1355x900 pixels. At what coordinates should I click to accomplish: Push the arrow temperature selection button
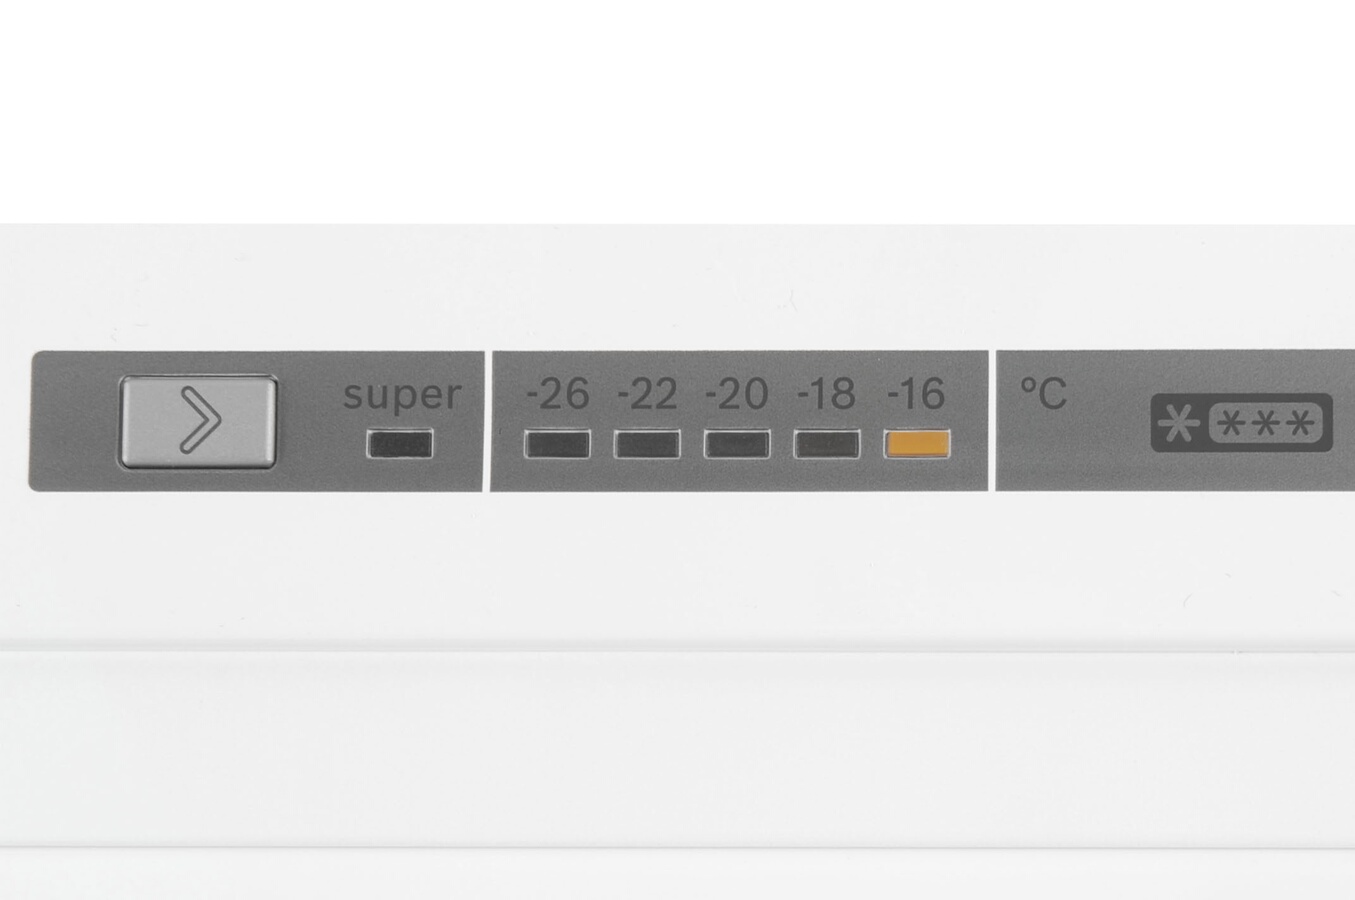tap(198, 421)
